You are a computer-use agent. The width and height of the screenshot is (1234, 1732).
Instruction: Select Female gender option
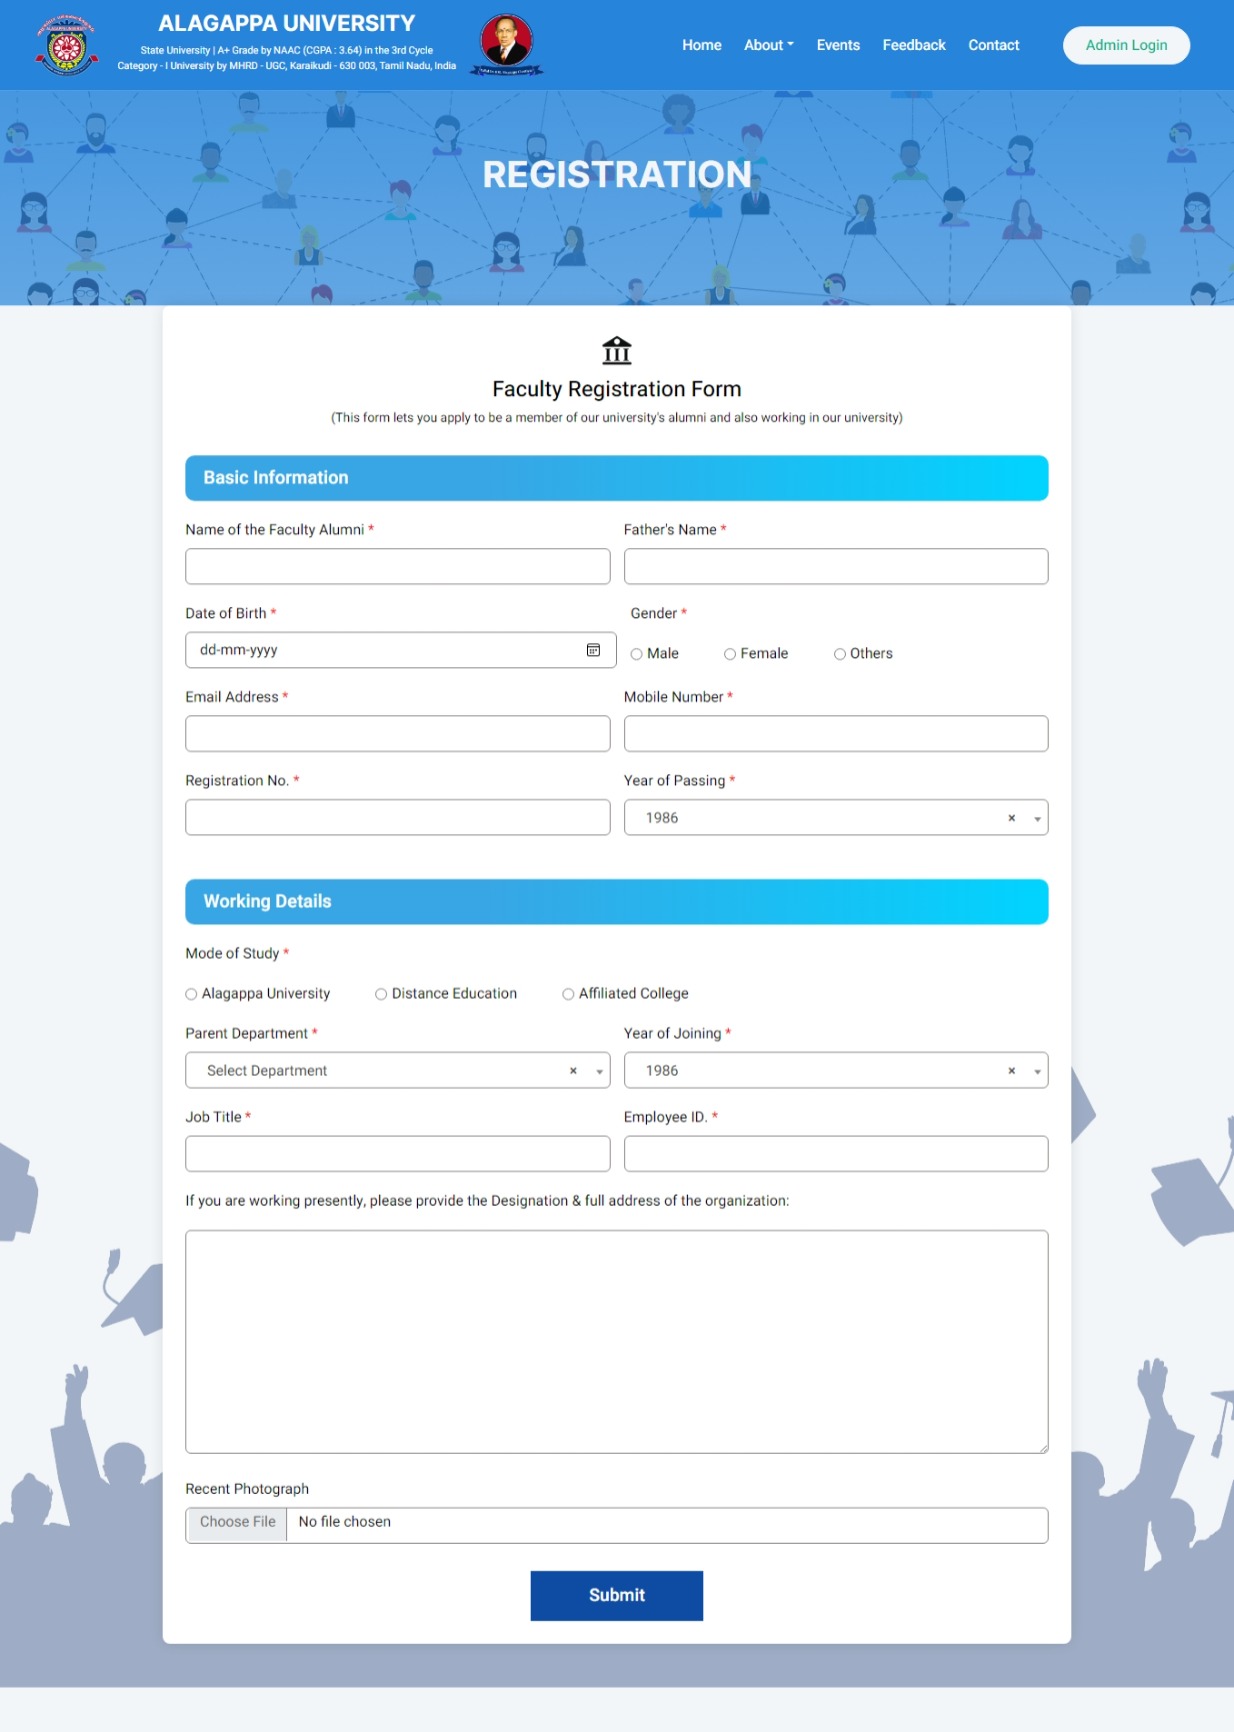click(730, 654)
